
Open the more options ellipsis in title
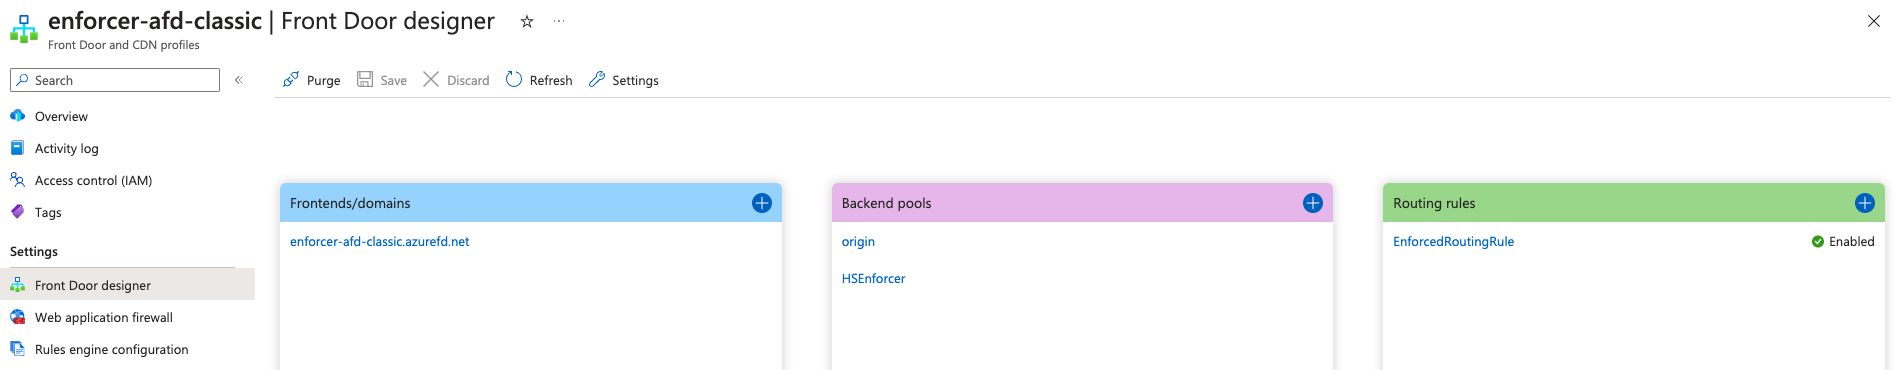559,21
